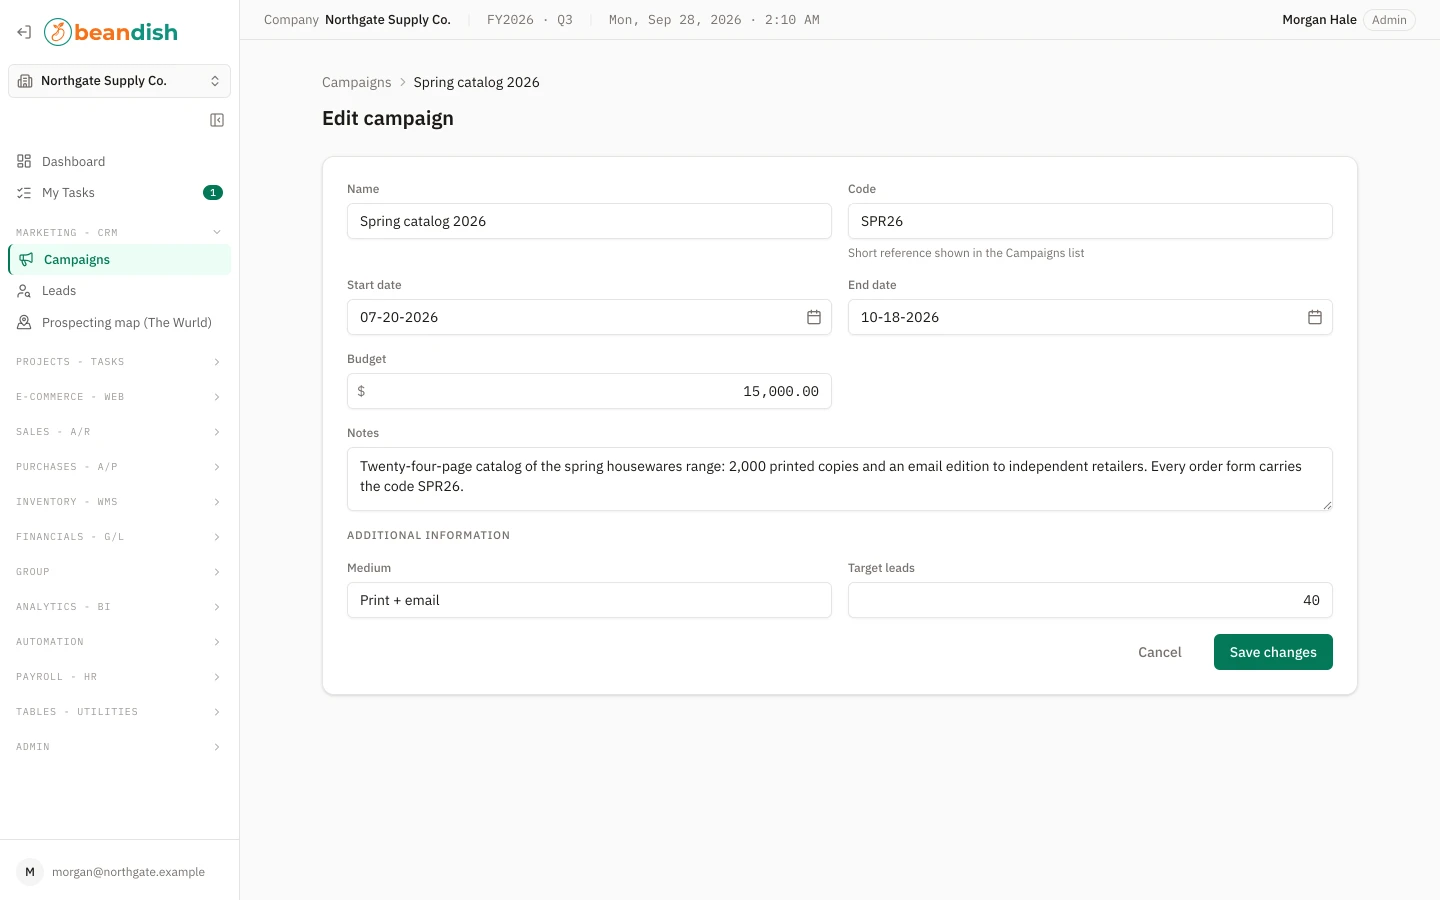Viewport: 1440px width, 900px height.
Task: Expand the Analytics - BI section
Action: point(119,607)
